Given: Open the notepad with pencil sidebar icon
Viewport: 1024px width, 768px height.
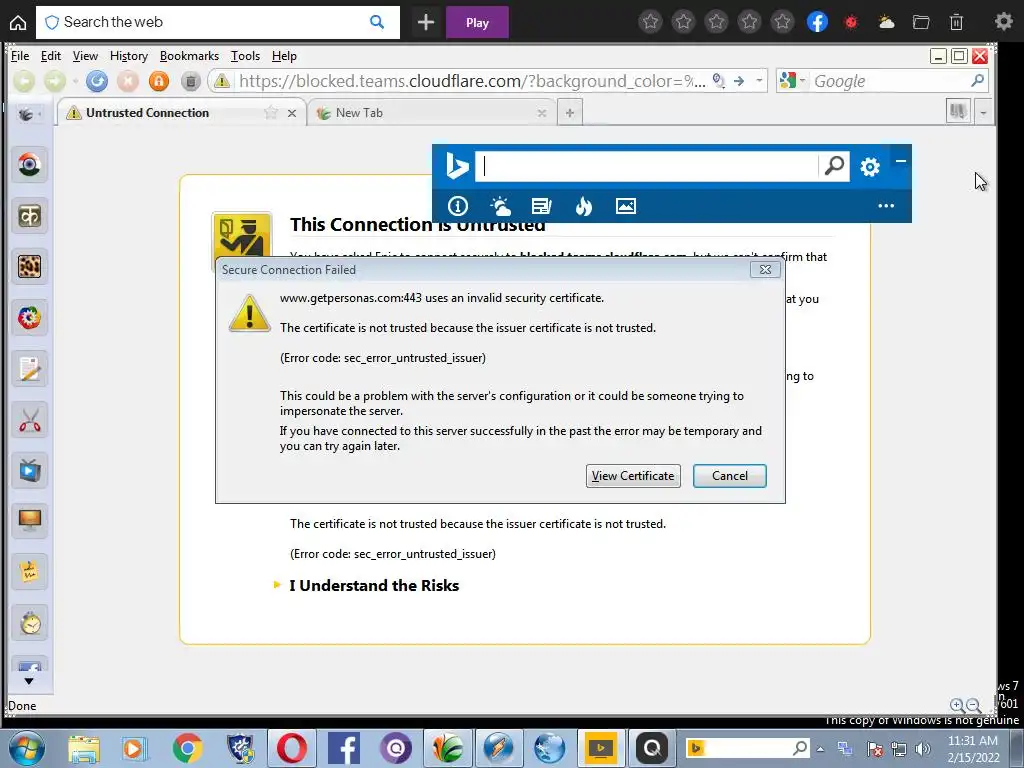Looking at the screenshot, I should [29, 369].
